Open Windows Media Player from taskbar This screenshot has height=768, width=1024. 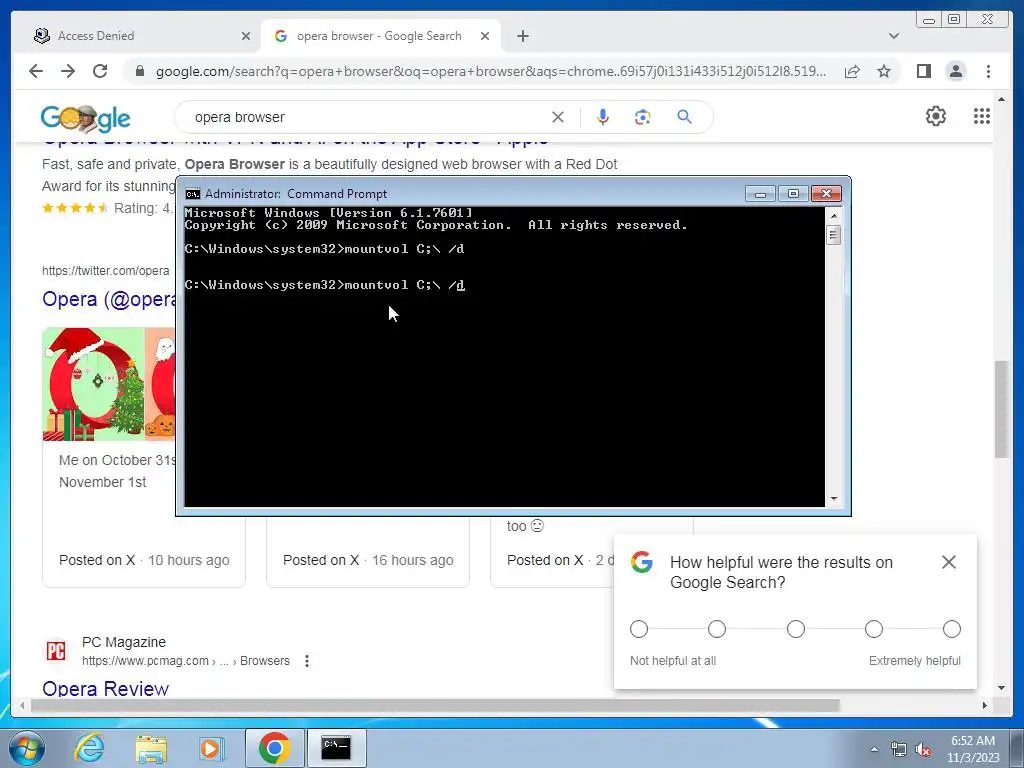click(x=212, y=748)
